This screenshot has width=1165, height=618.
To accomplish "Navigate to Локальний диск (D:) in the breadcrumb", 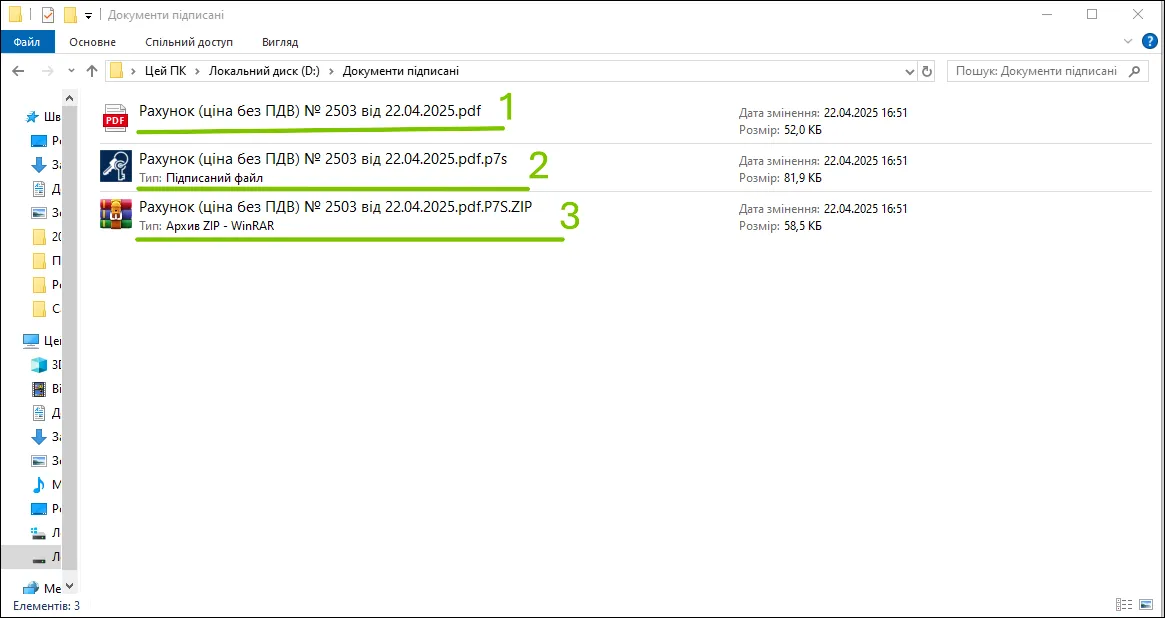I will pyautogui.click(x=265, y=71).
